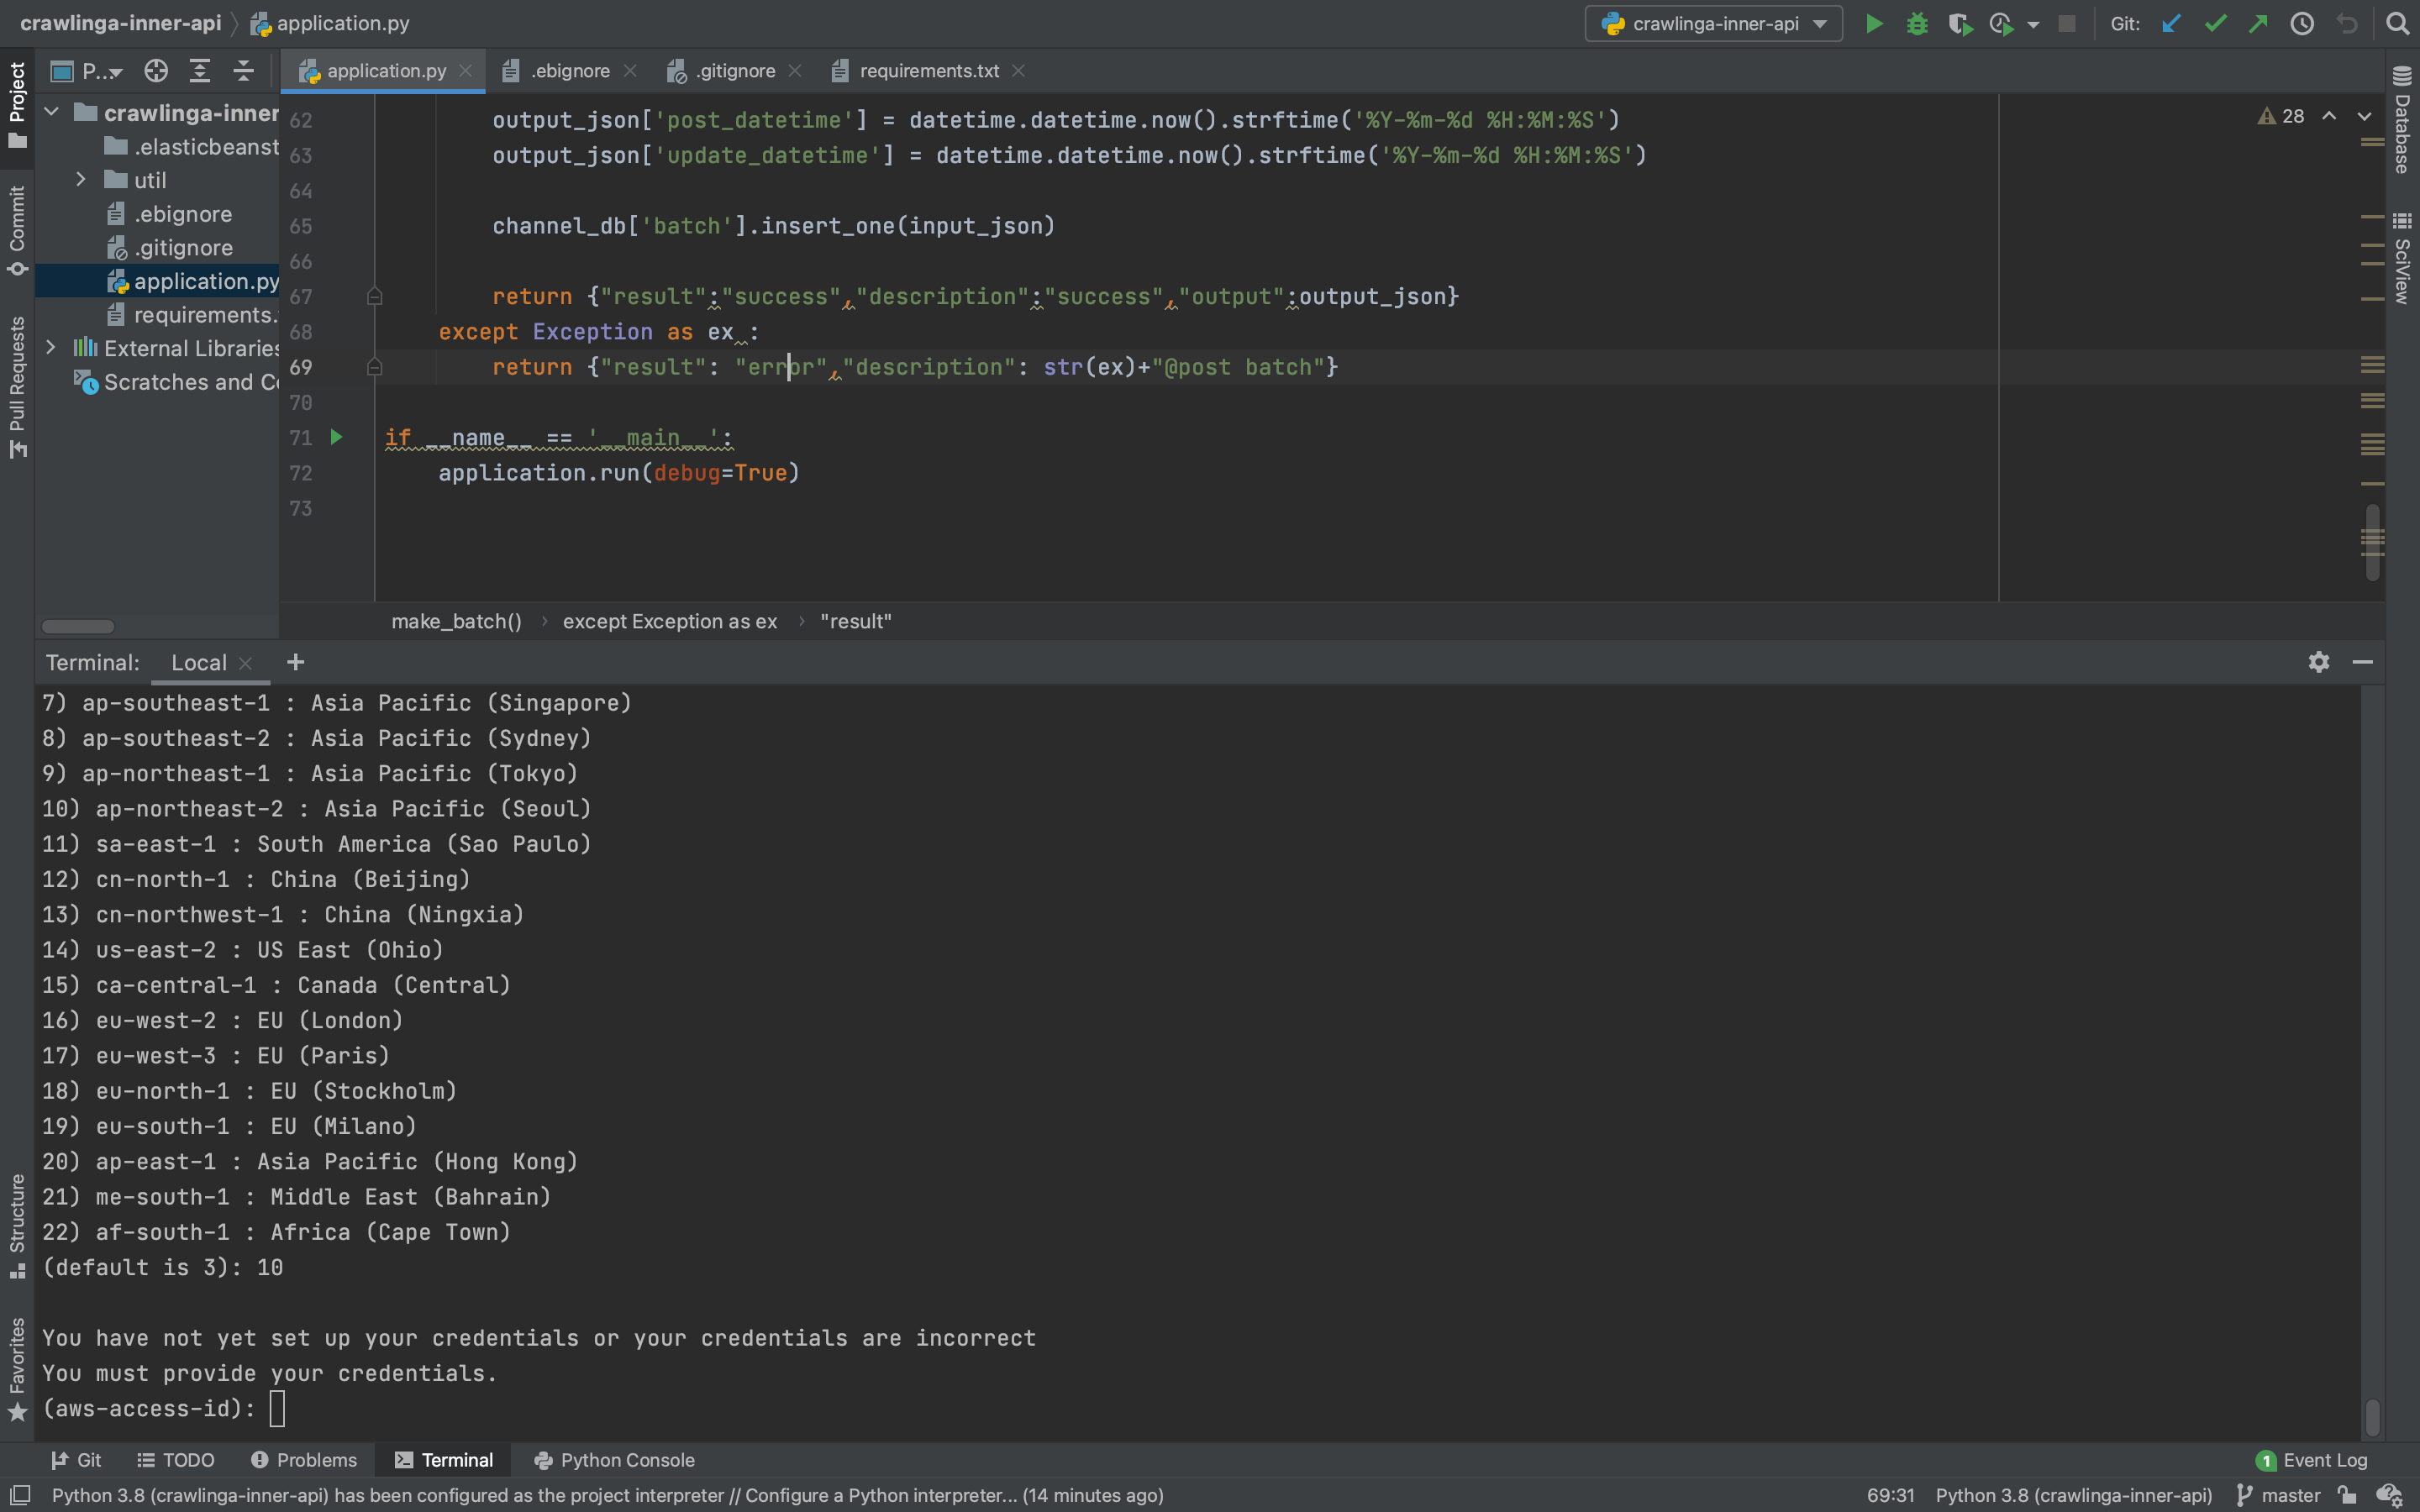This screenshot has height=1512, width=2420.
Task: Toggle the Commit tool window
Action: [x=17, y=230]
